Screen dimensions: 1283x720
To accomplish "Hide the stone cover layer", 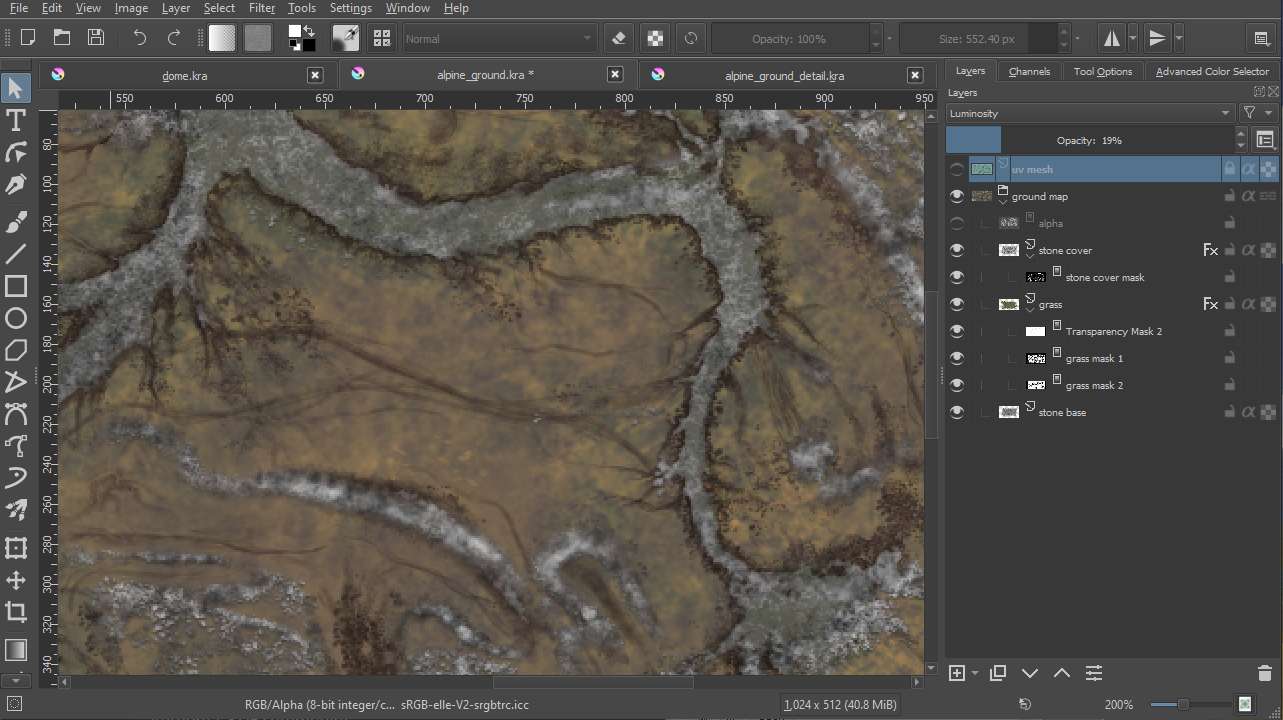I will click(957, 250).
